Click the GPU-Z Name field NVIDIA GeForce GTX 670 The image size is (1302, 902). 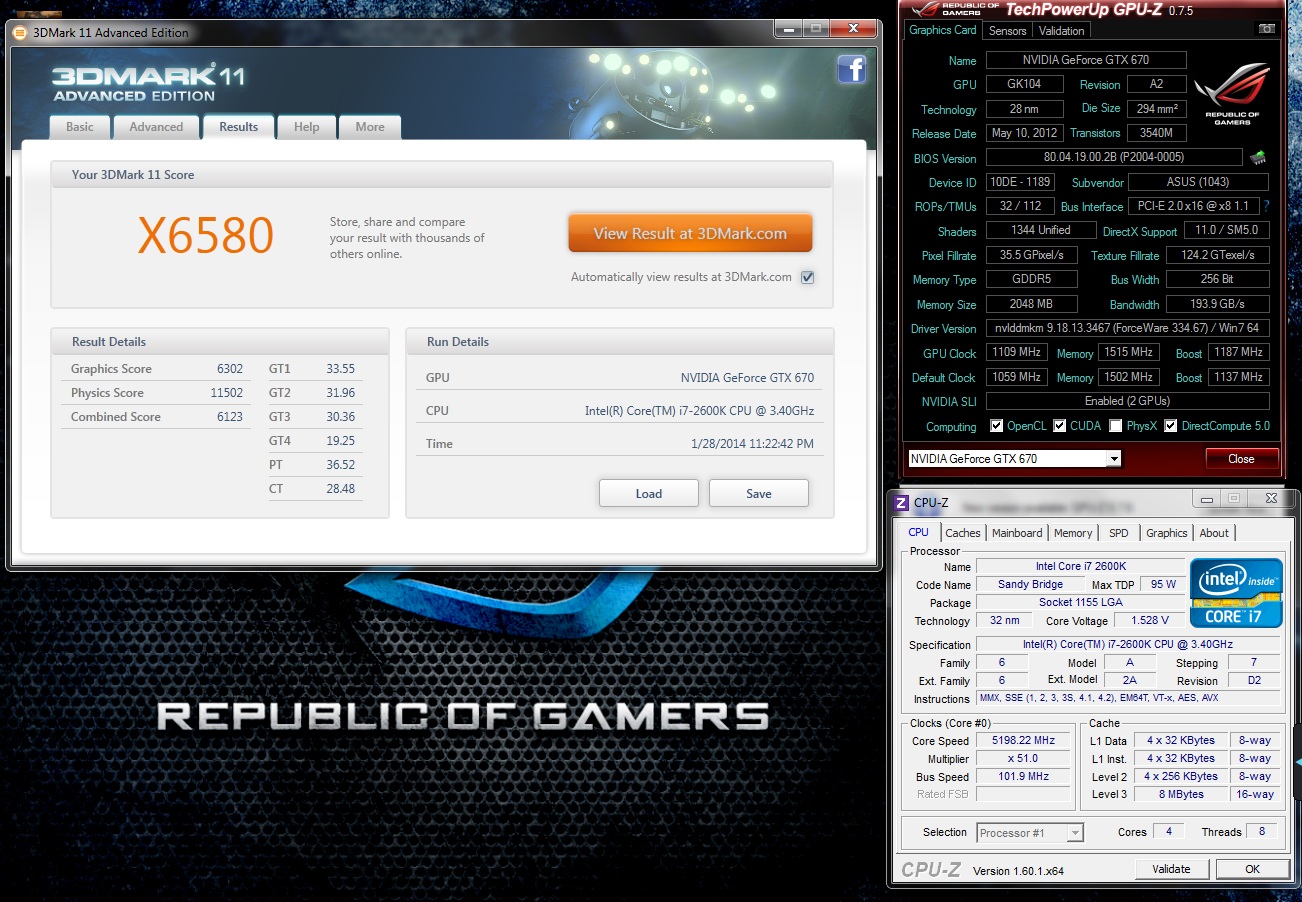click(x=1086, y=60)
